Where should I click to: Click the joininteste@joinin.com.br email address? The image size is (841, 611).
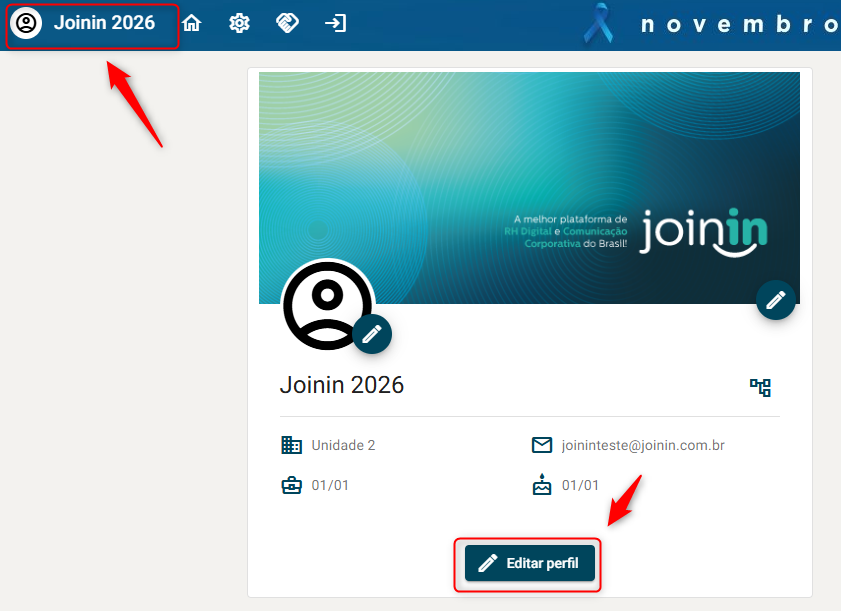pos(643,445)
